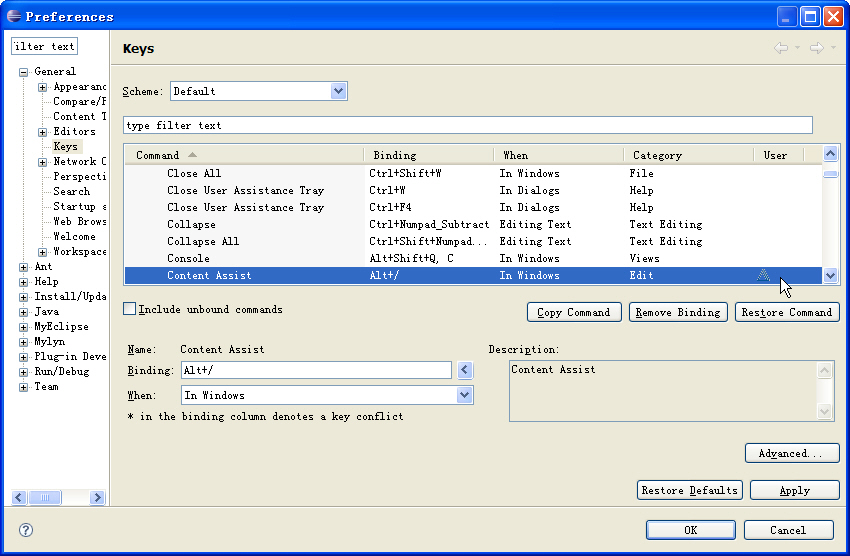Select the Content Assist command row

[x=473, y=275]
